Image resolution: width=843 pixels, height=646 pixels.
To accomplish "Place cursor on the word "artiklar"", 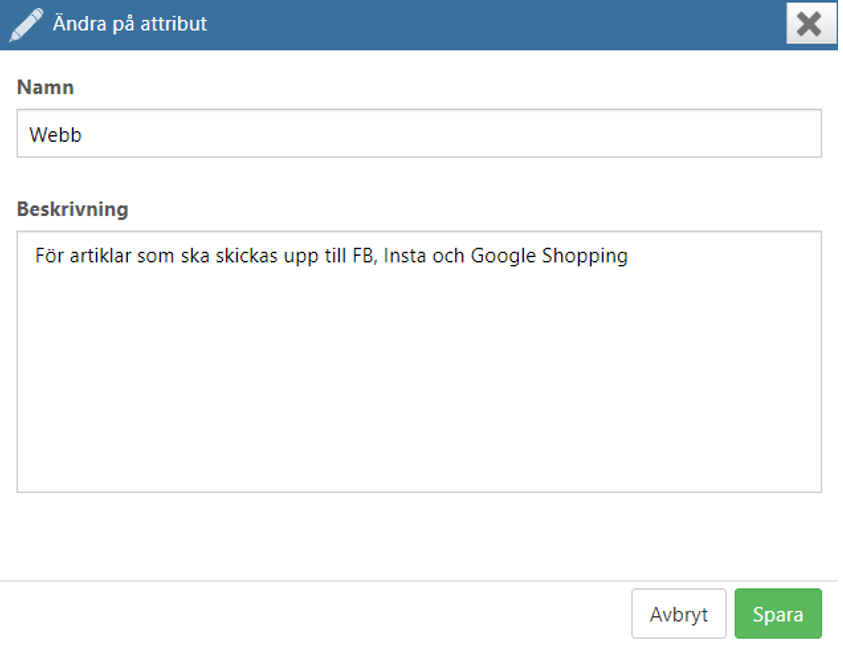I will pyautogui.click(x=101, y=256).
